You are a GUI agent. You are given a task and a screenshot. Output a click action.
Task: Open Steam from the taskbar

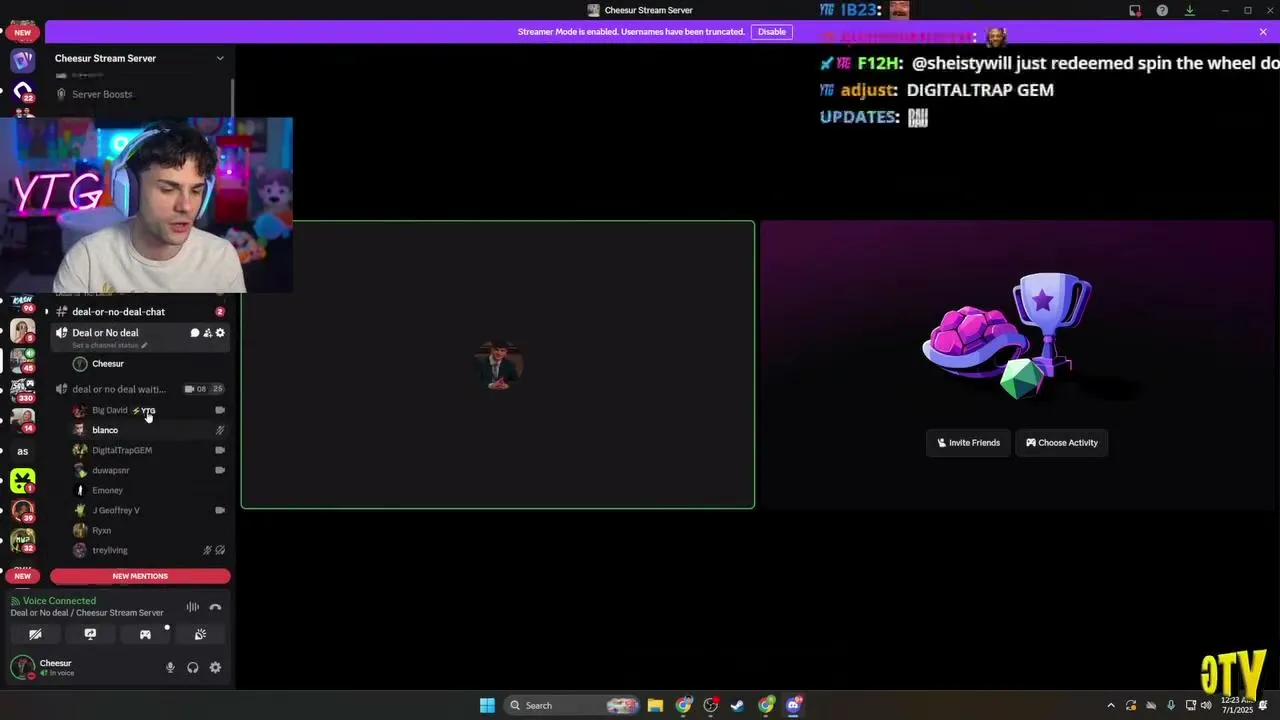click(x=737, y=705)
